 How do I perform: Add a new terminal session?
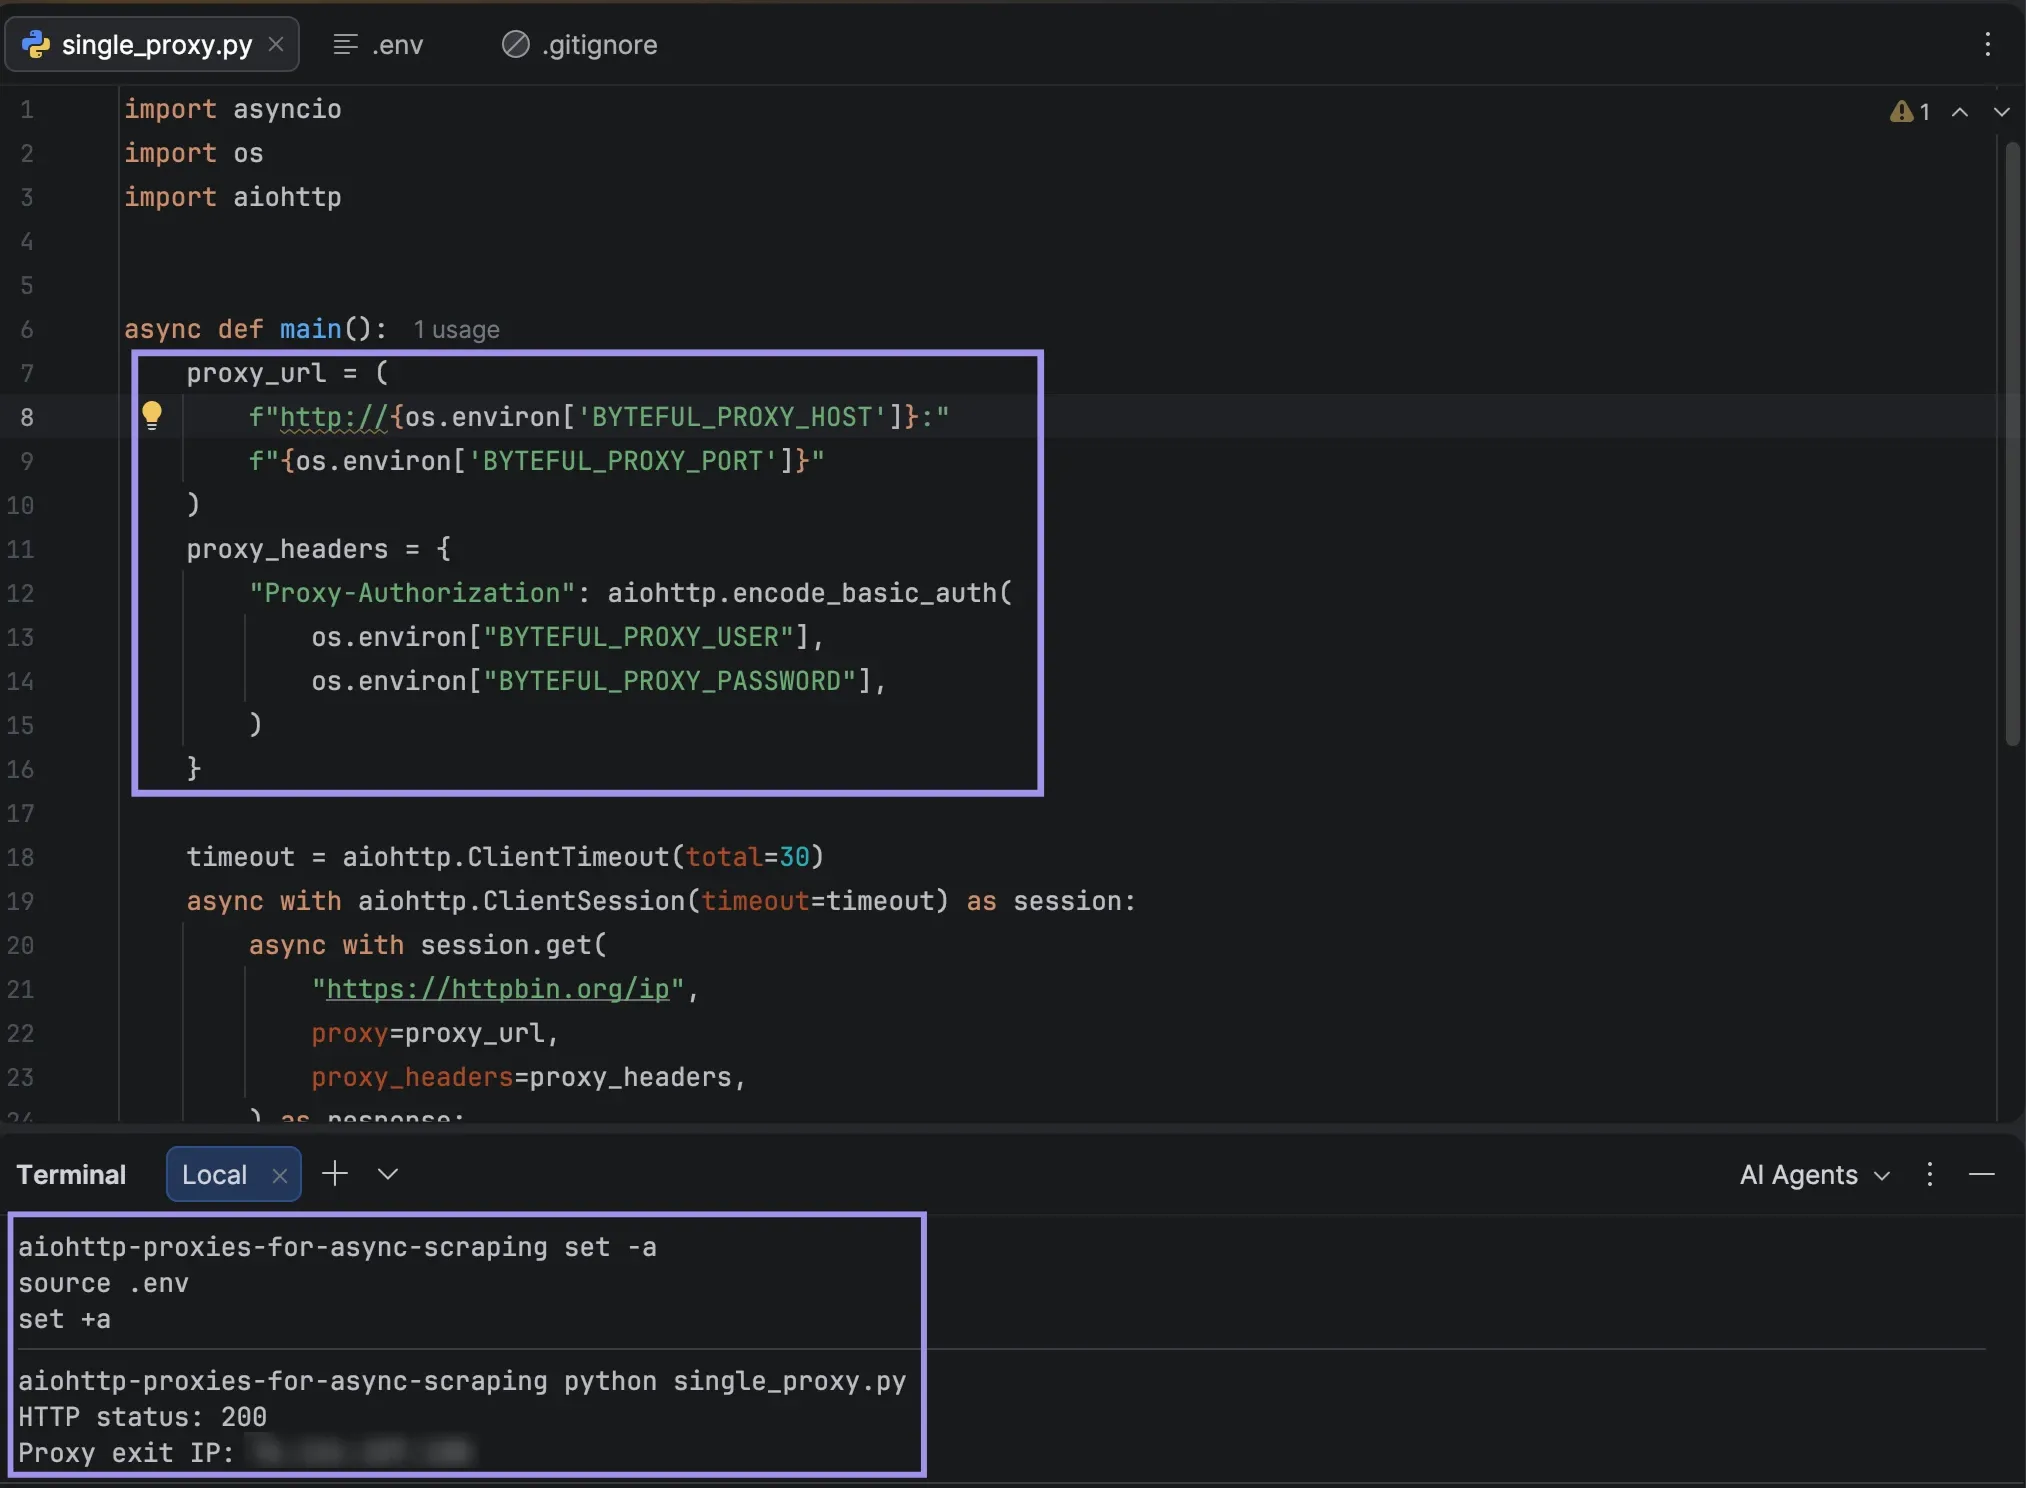pyautogui.click(x=335, y=1173)
